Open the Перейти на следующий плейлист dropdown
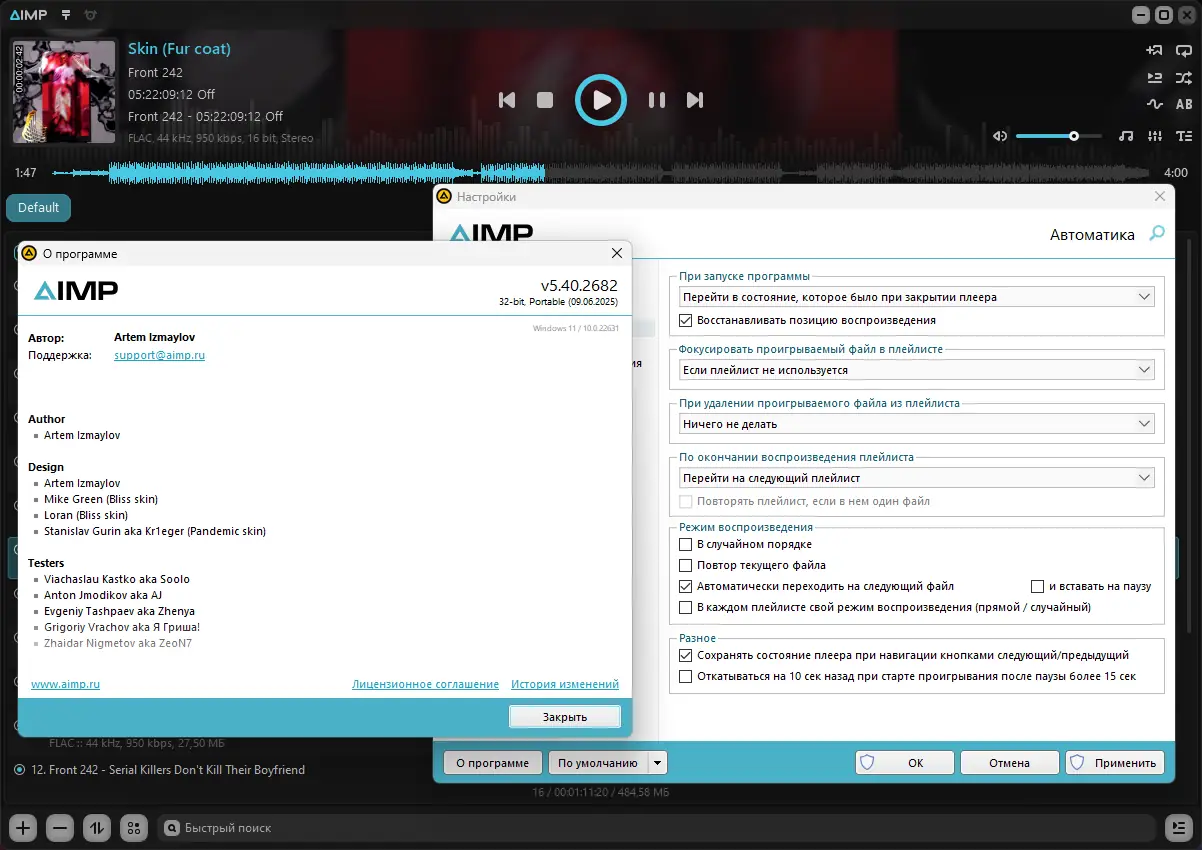Screen dimensions: 1202x850 point(916,478)
